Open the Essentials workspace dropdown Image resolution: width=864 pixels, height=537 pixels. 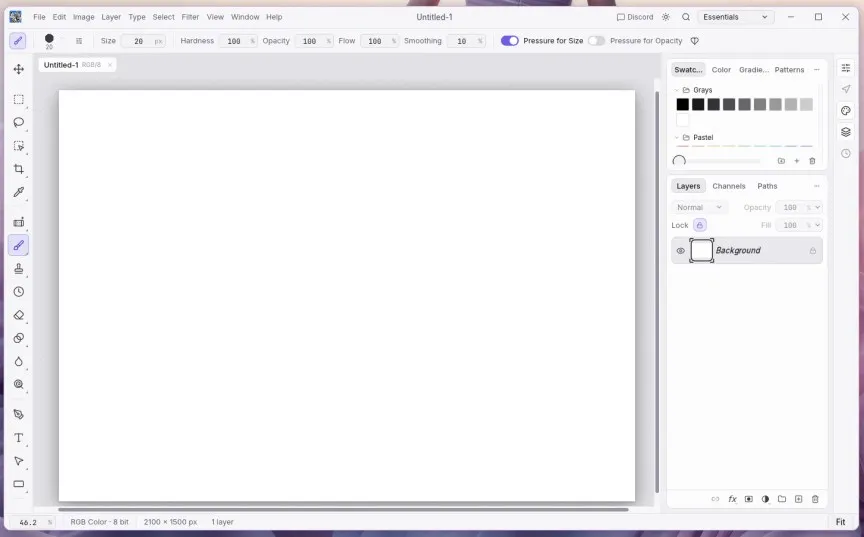(736, 17)
